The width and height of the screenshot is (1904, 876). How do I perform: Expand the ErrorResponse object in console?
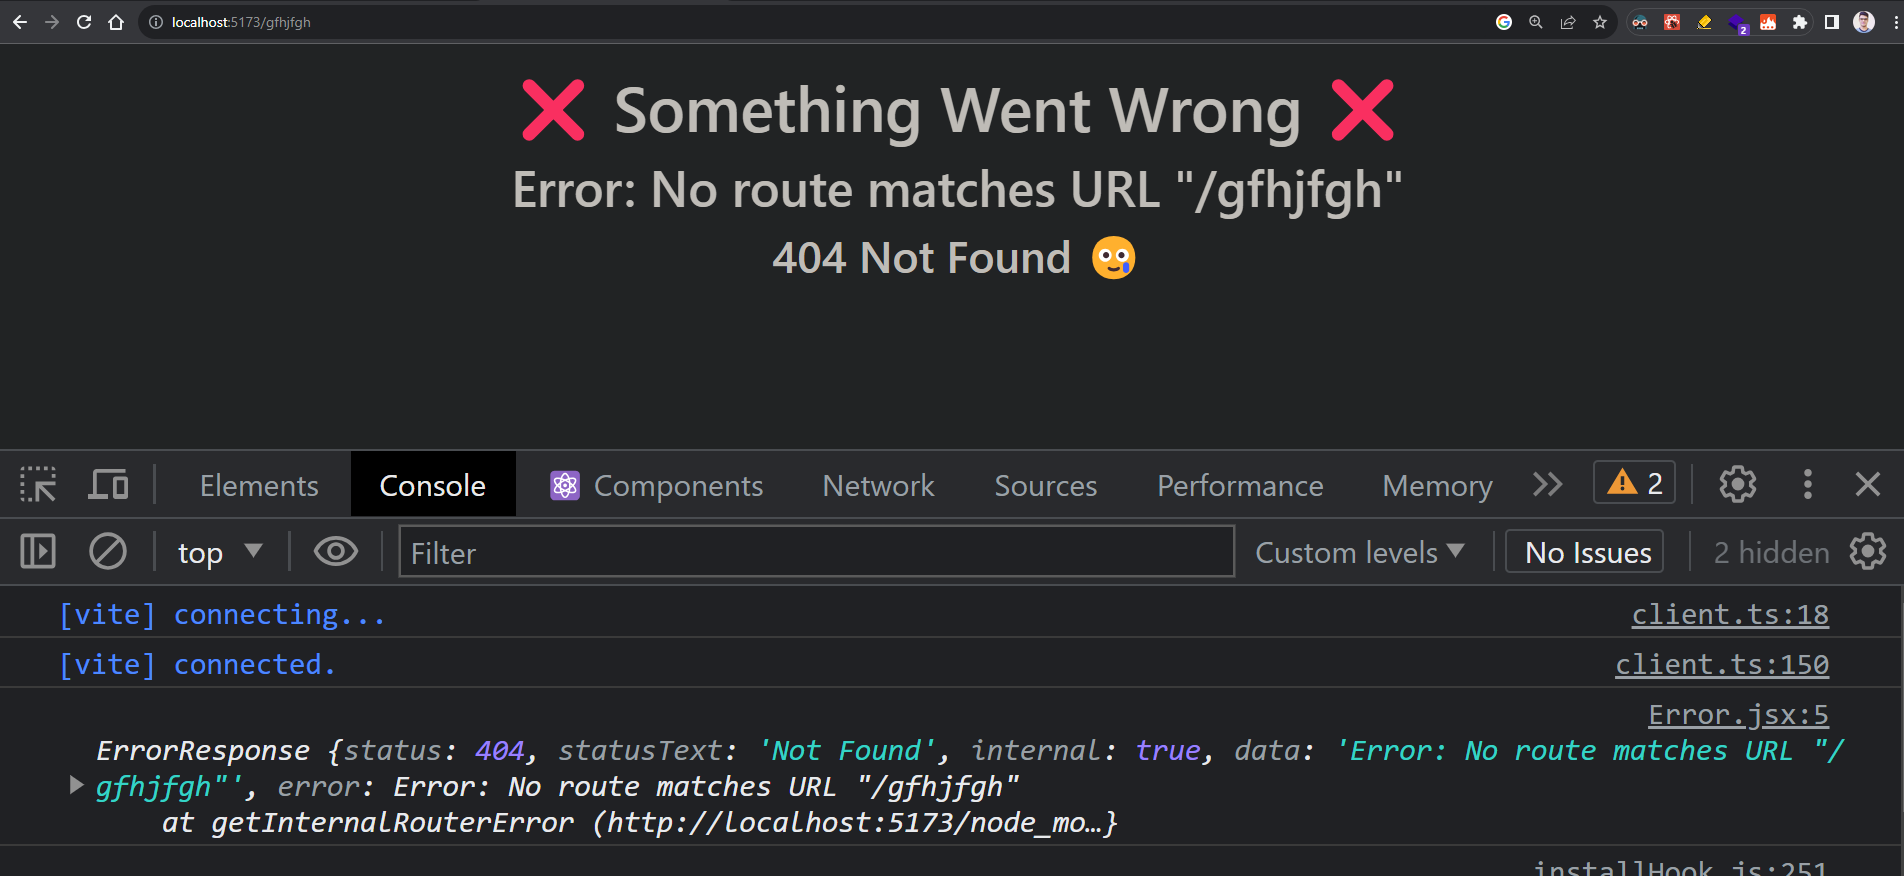pos(76,786)
